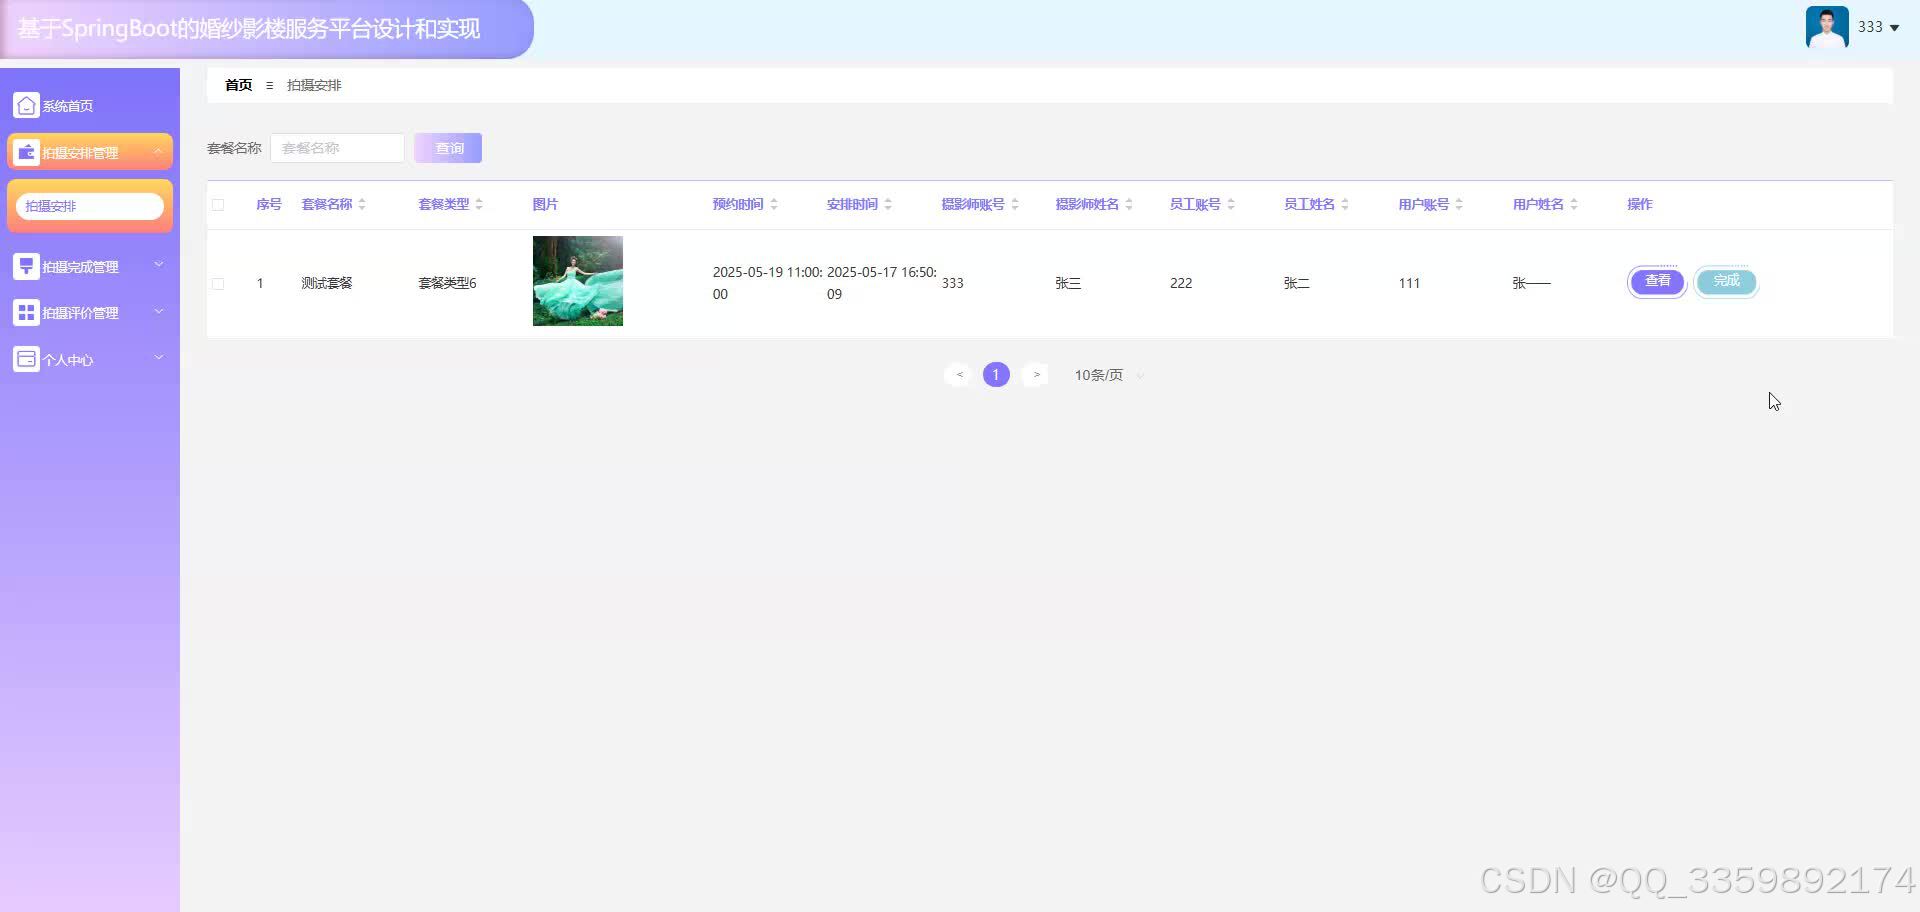Open the 10条/页 page size dropdown
Viewport: 1920px width, 912px height.
[x=1106, y=375]
